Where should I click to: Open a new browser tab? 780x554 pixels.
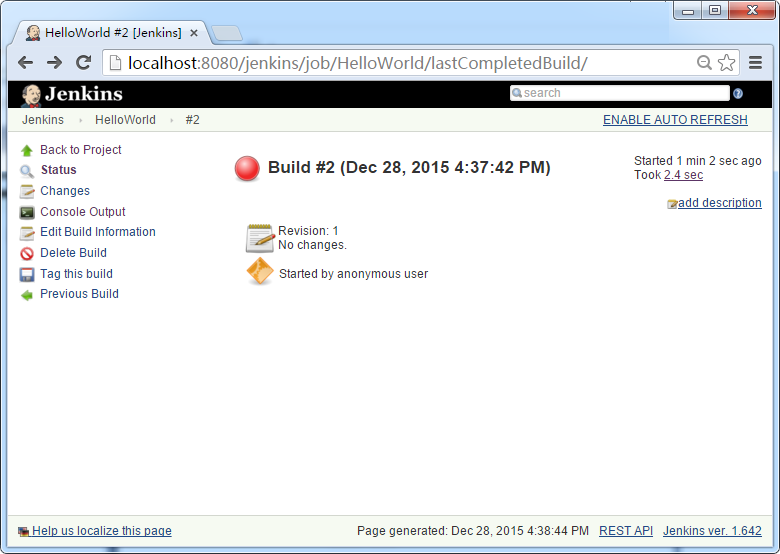tap(227, 33)
